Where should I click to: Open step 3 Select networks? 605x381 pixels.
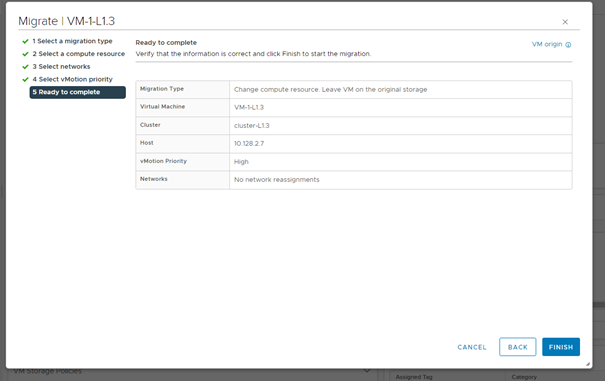61,66
